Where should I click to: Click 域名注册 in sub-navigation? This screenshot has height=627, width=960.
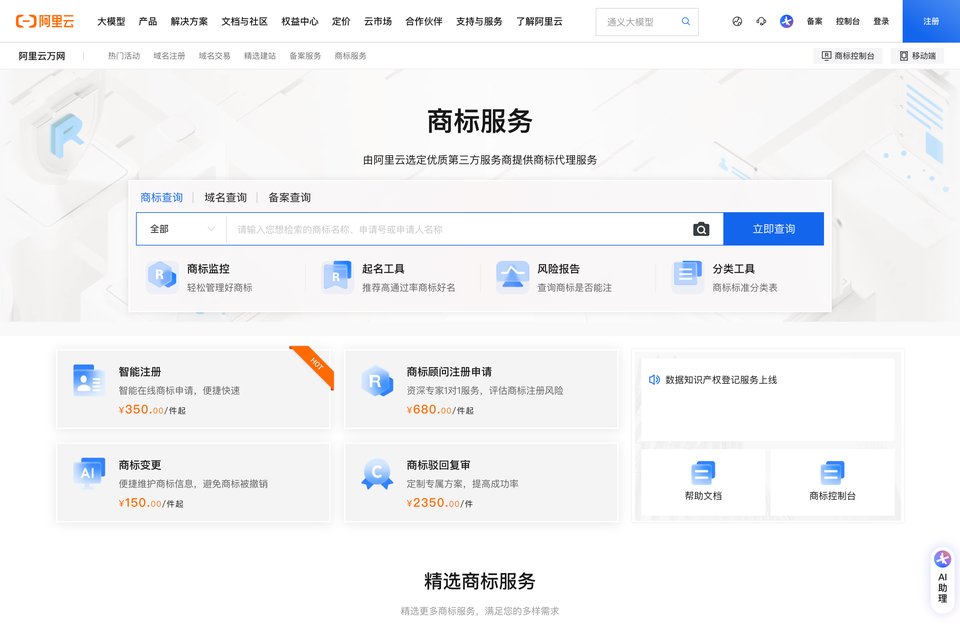click(x=169, y=56)
